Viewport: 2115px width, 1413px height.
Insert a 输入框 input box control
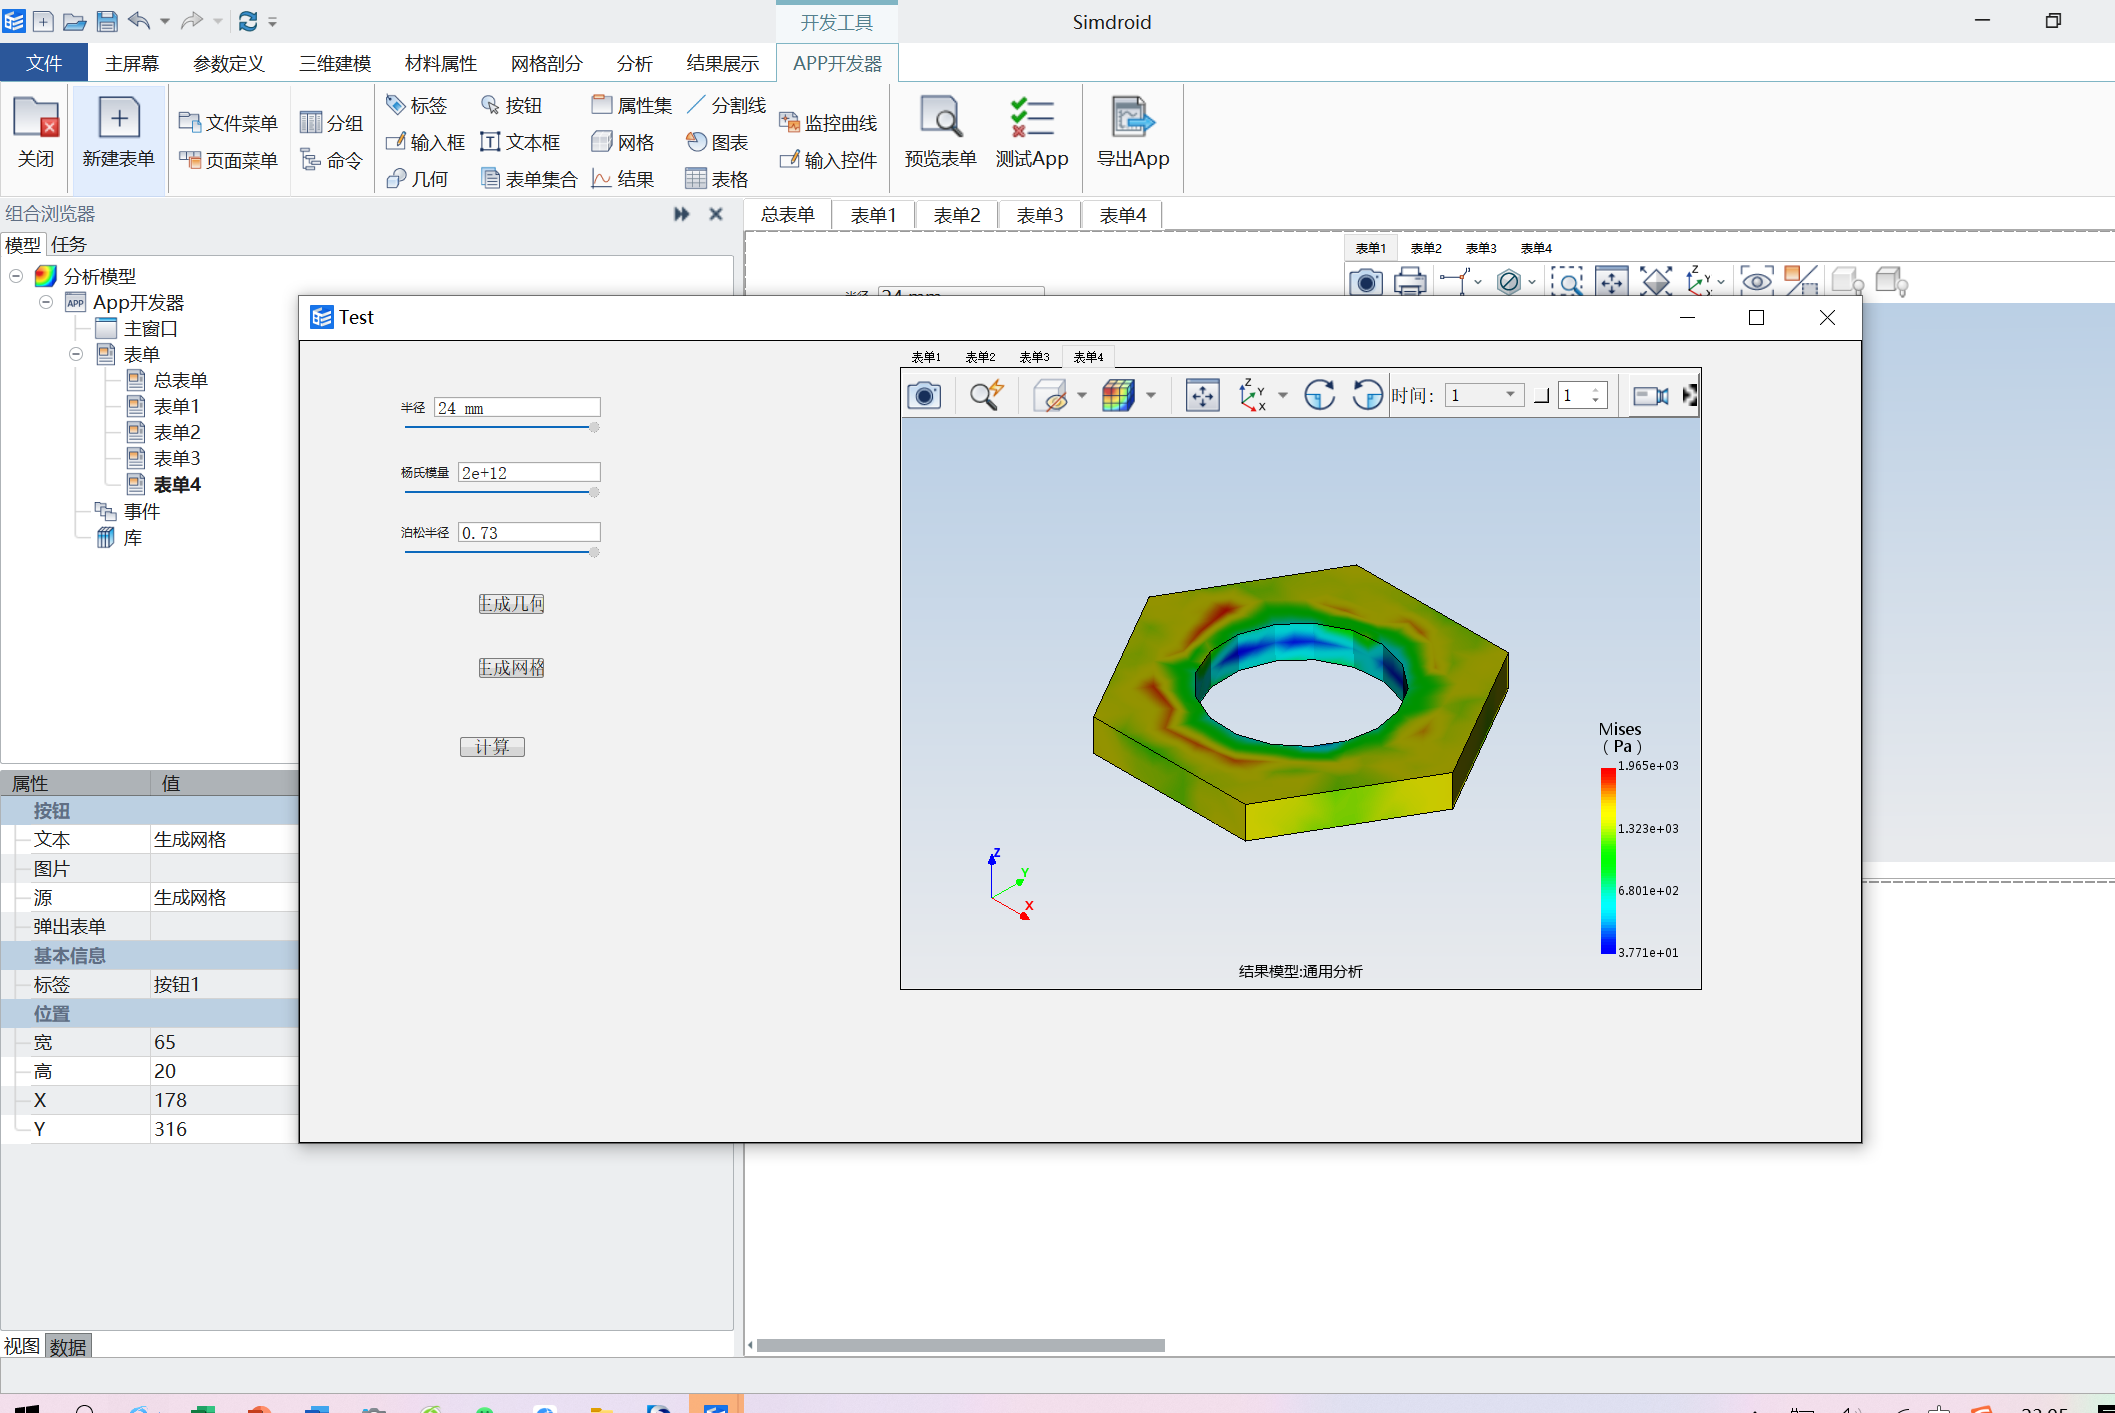426,142
